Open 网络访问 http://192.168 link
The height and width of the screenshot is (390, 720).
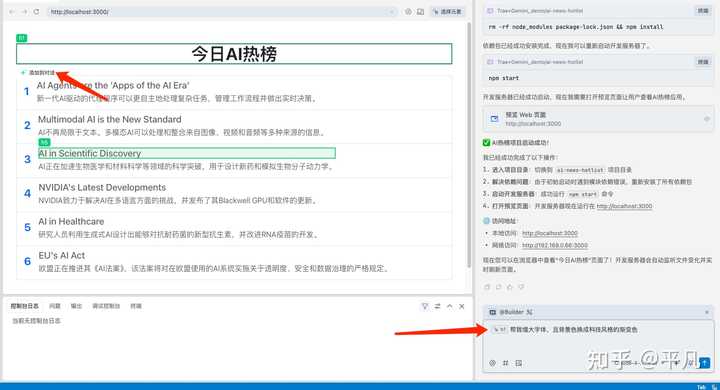(555, 245)
